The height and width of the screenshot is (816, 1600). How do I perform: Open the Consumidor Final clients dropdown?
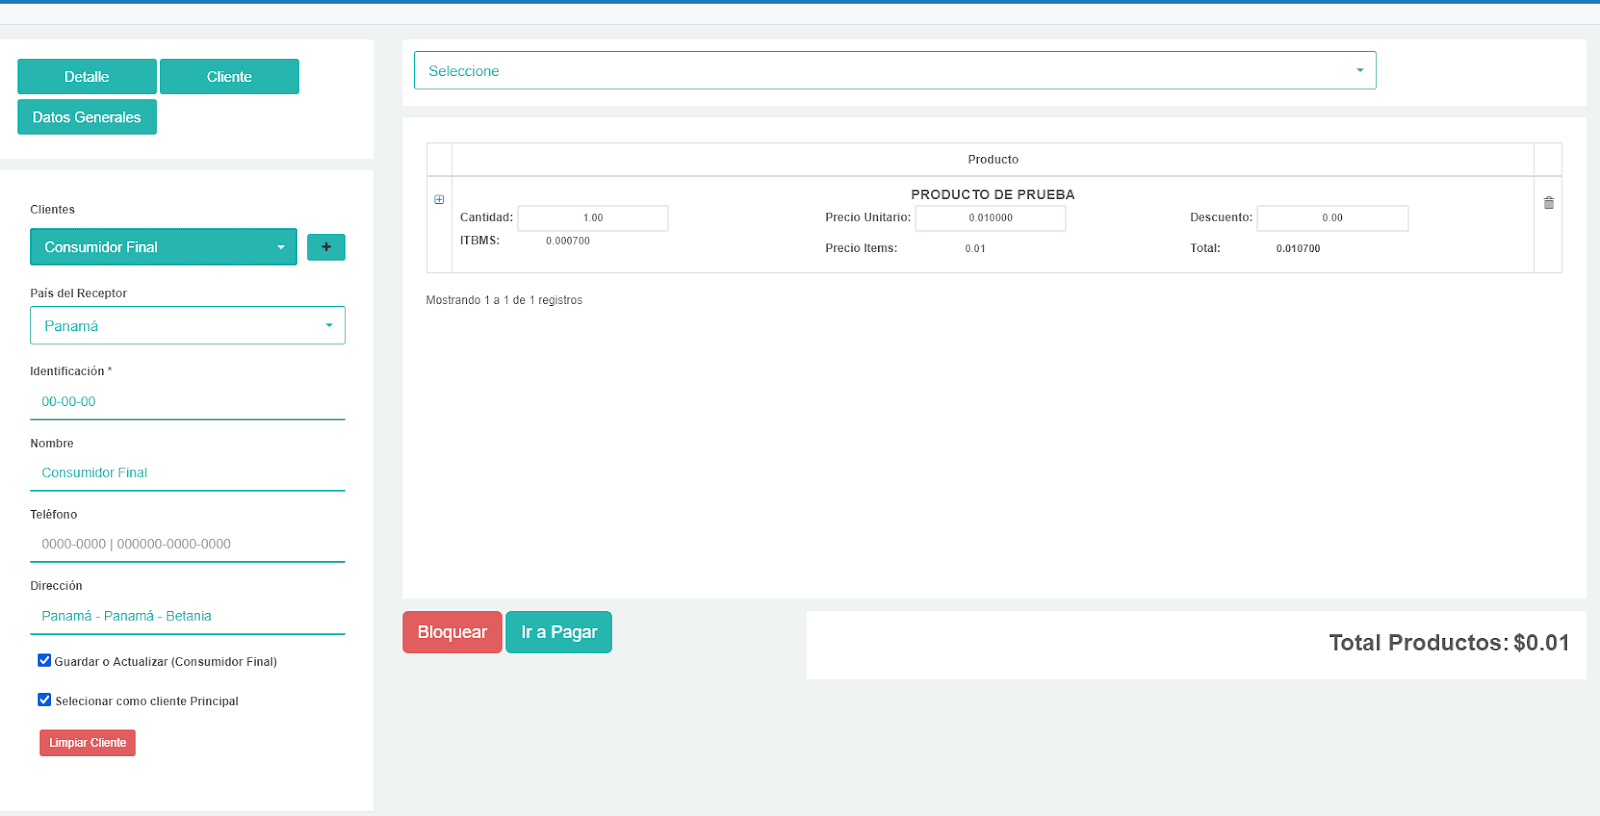[x=163, y=247]
